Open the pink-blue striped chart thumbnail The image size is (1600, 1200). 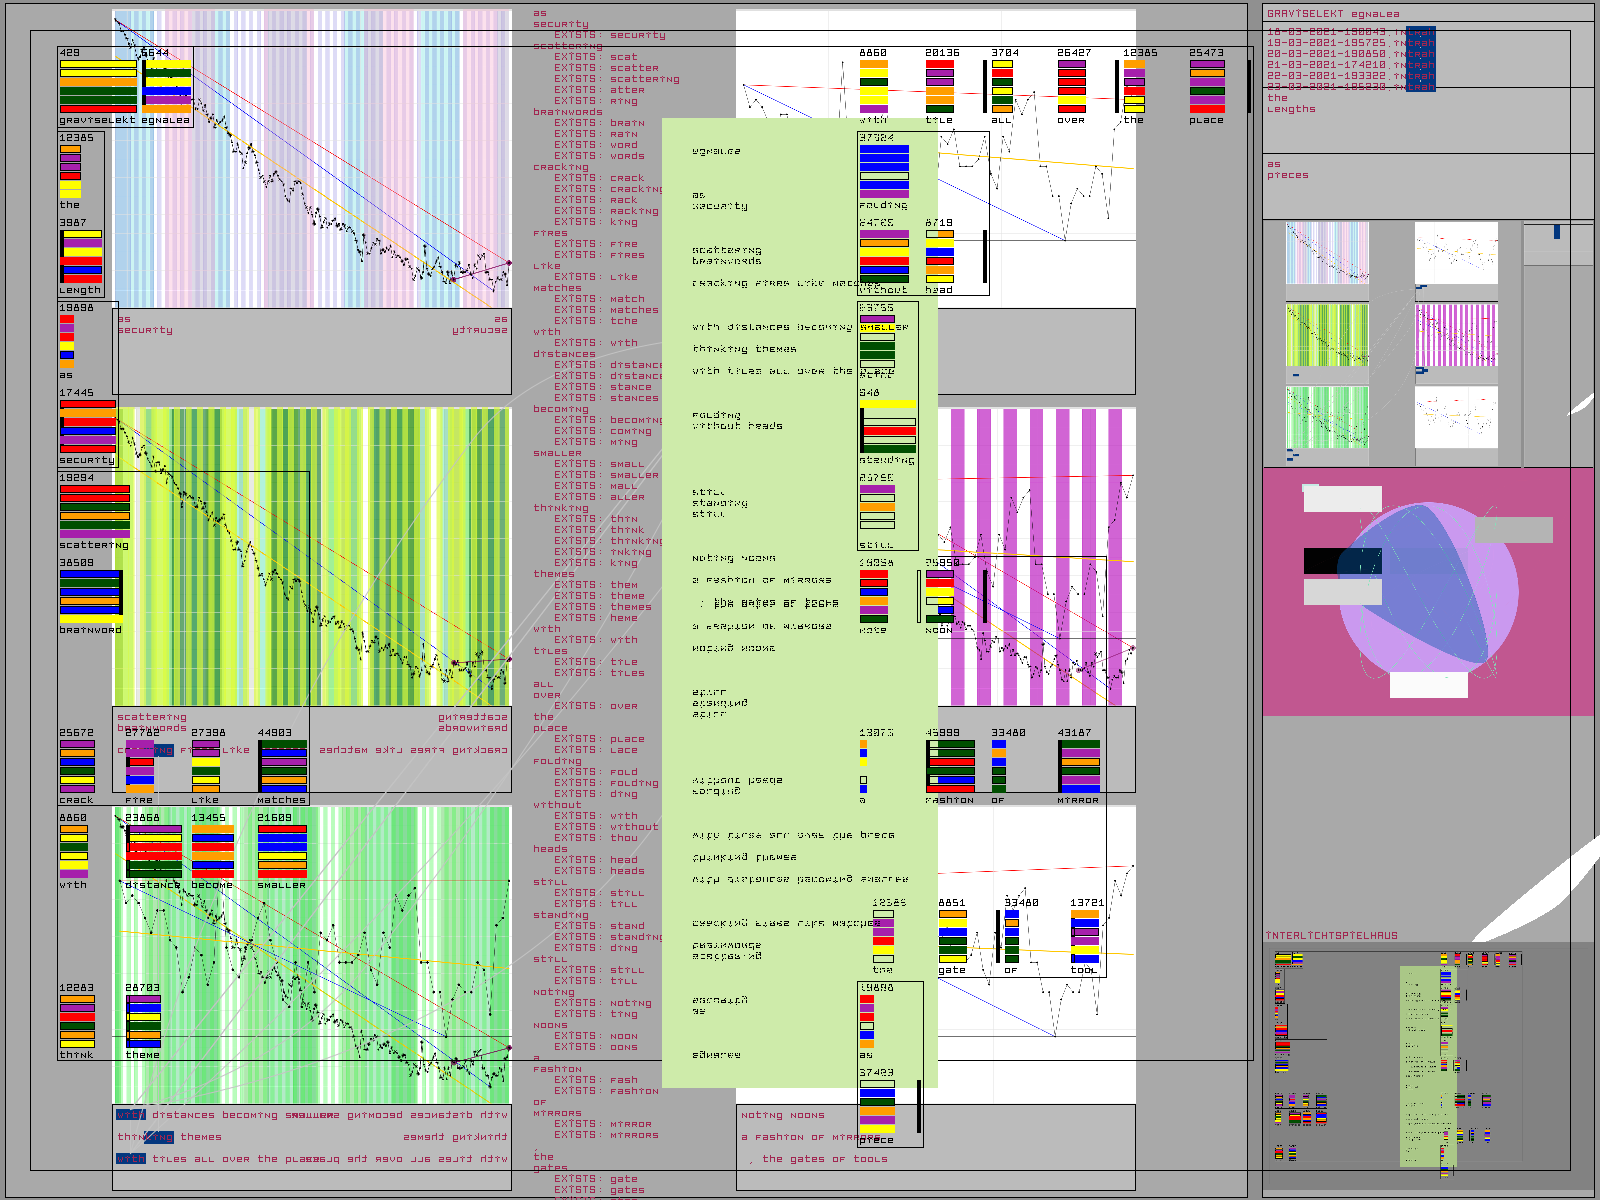[x=1327, y=253]
